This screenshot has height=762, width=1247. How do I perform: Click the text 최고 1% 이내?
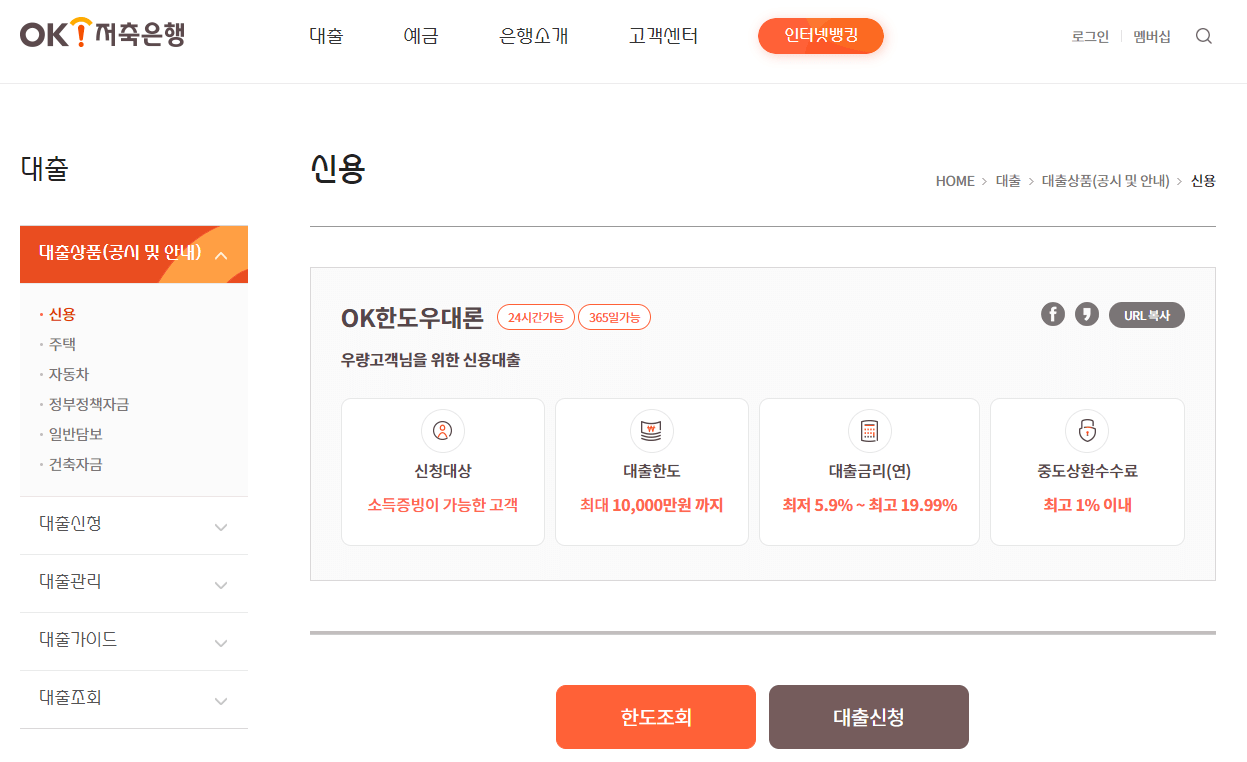click(1088, 505)
